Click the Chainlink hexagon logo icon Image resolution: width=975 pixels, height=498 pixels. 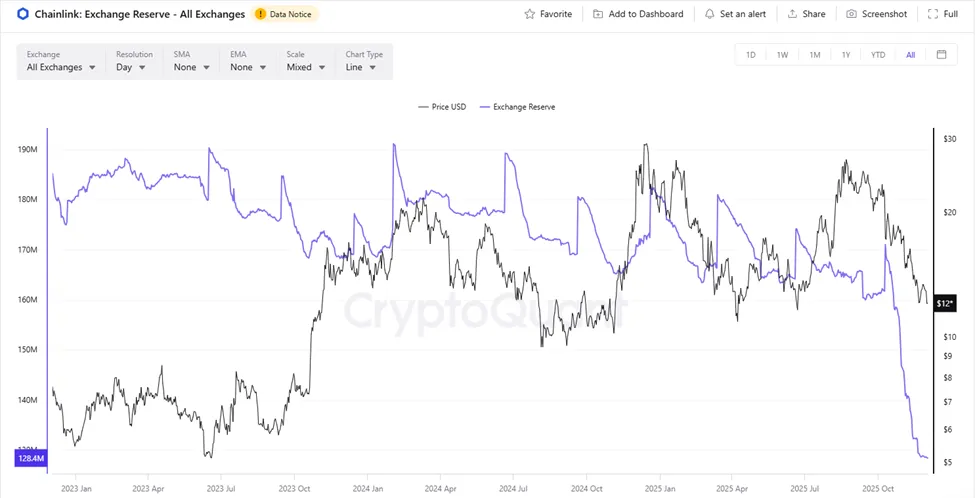click(x=23, y=14)
